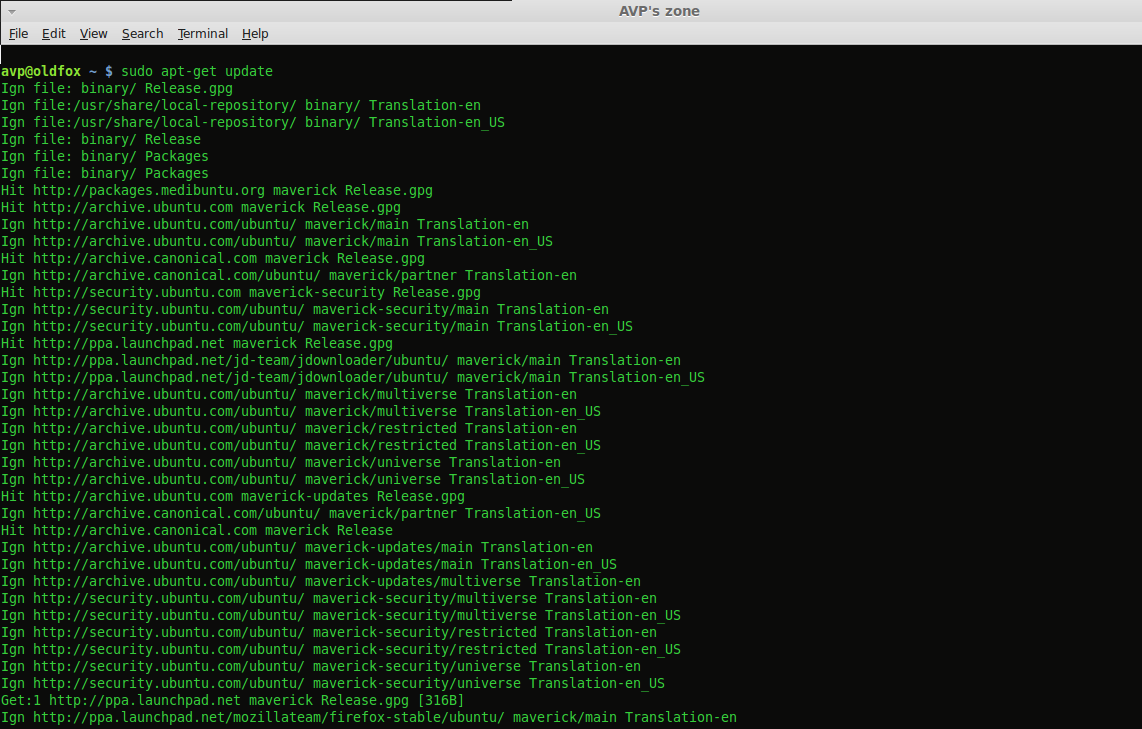Click the archive.canonical.com maverick Release.gpg line
1142x729 pixels.
[x=213, y=259]
